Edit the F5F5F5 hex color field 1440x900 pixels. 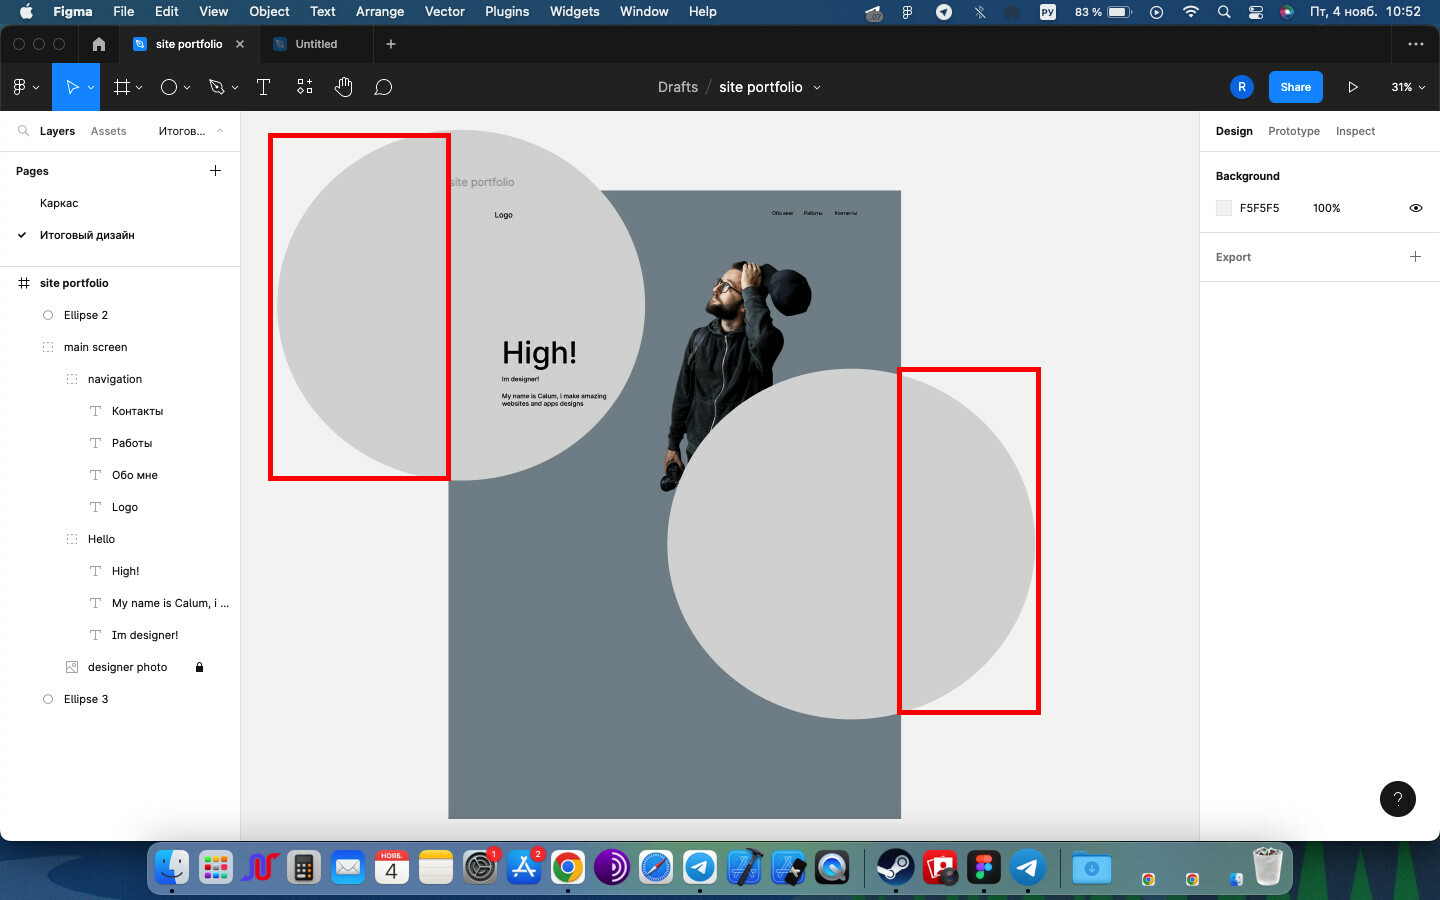point(1260,208)
